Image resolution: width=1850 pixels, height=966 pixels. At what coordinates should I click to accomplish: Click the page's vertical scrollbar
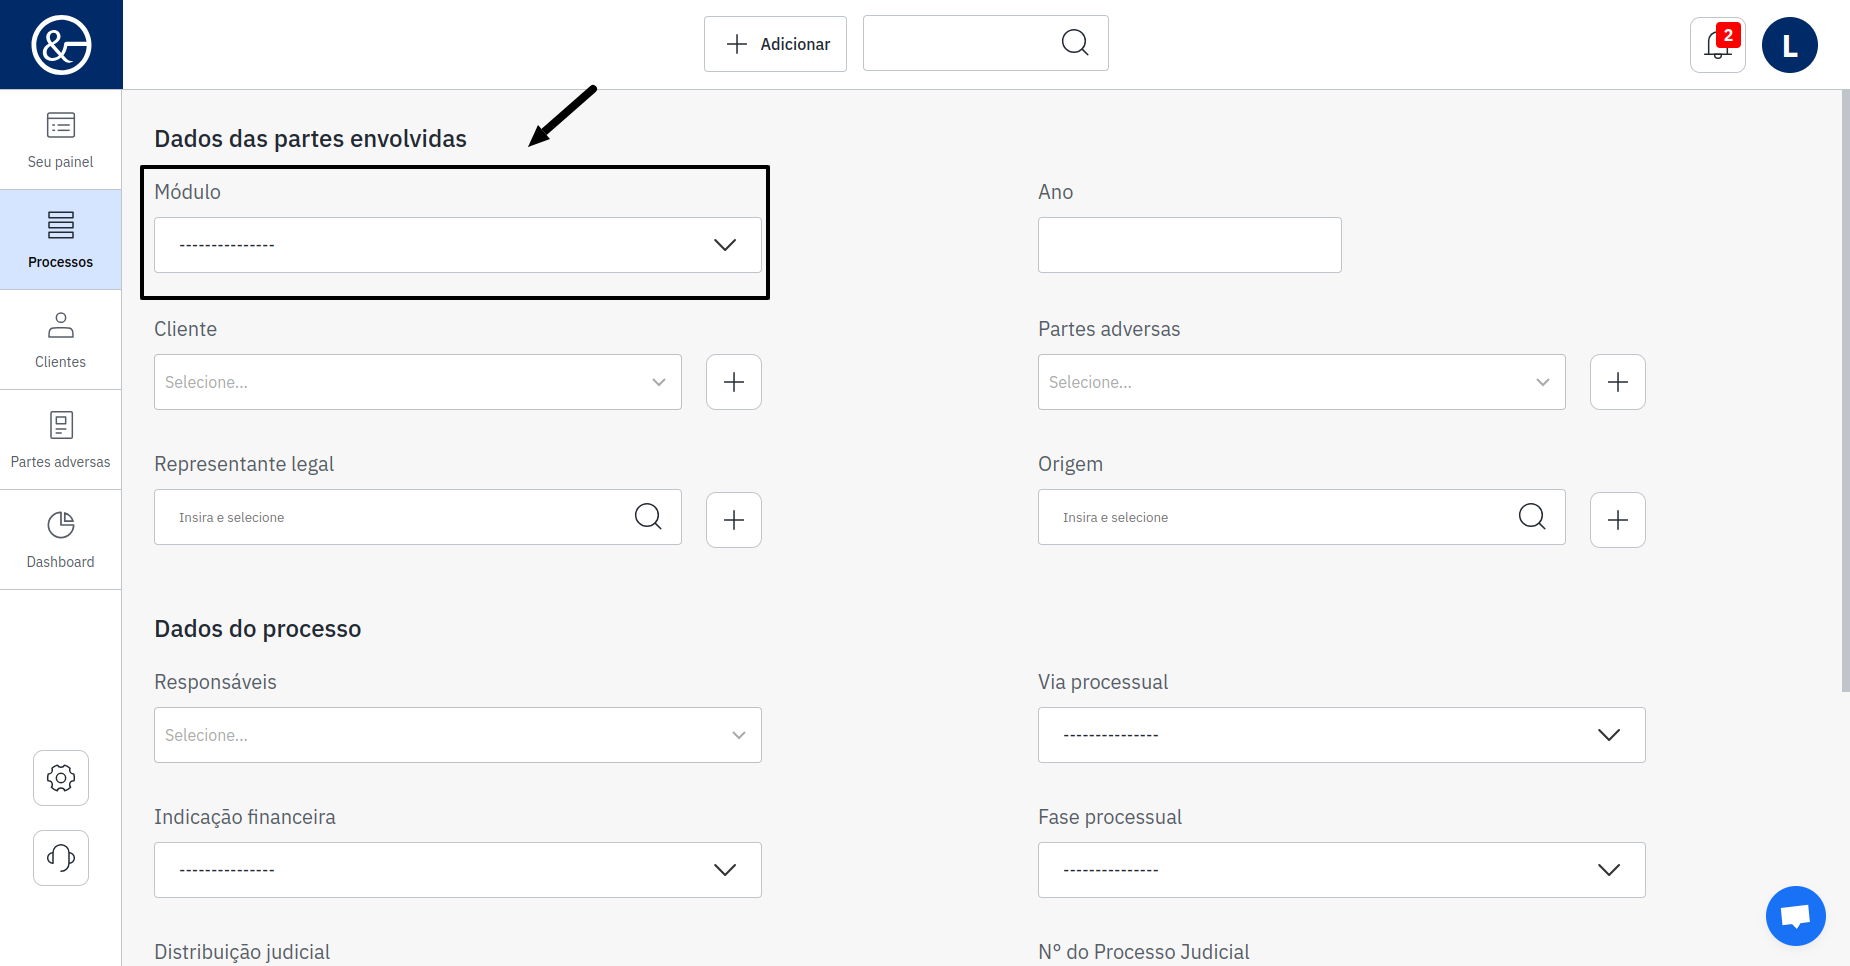(1845, 390)
